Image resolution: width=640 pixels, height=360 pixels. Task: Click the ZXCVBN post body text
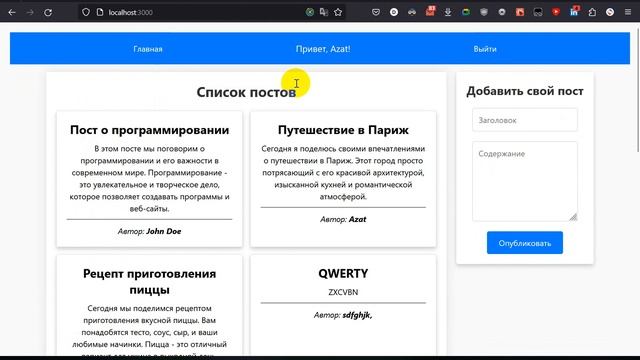coord(343,292)
